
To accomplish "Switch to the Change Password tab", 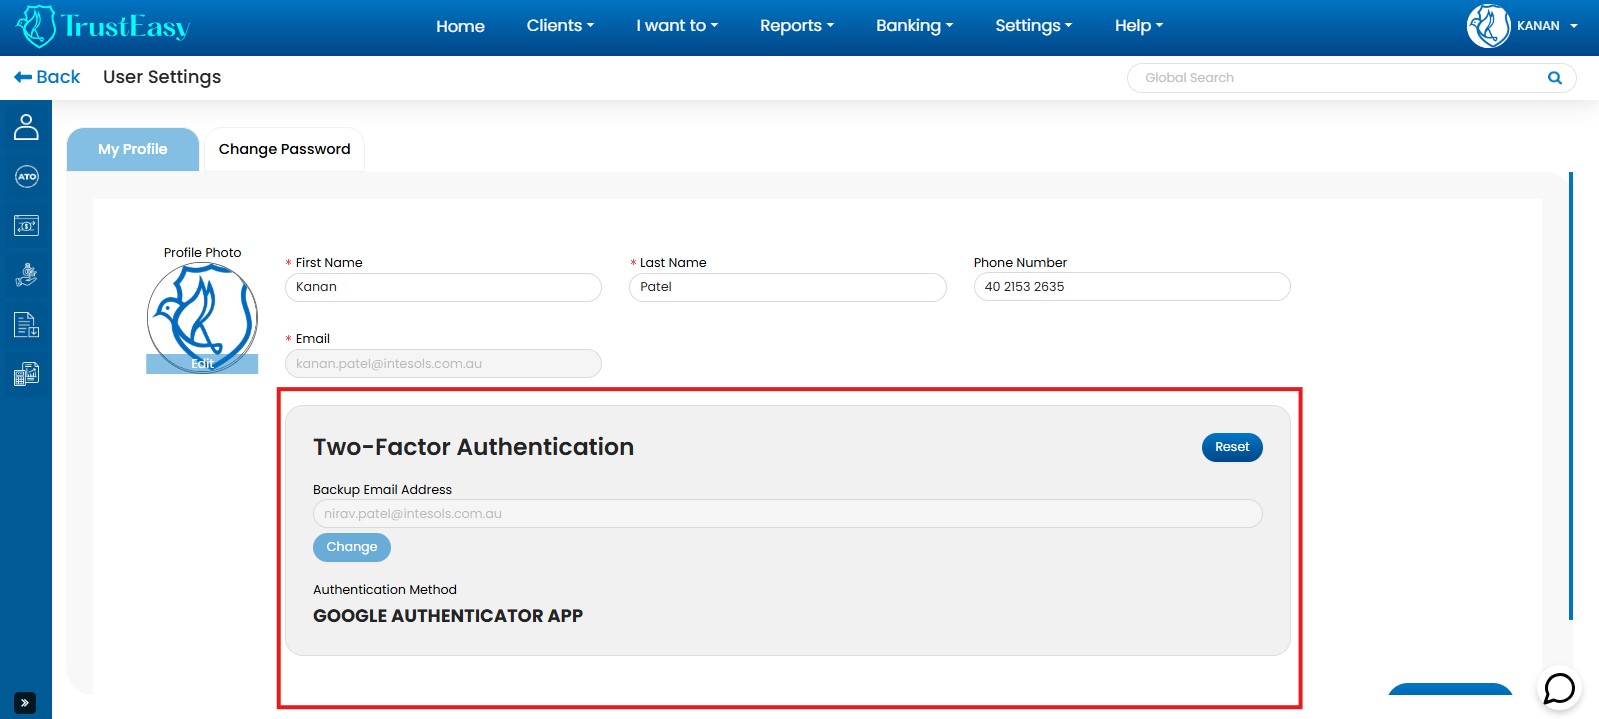I will 284,149.
